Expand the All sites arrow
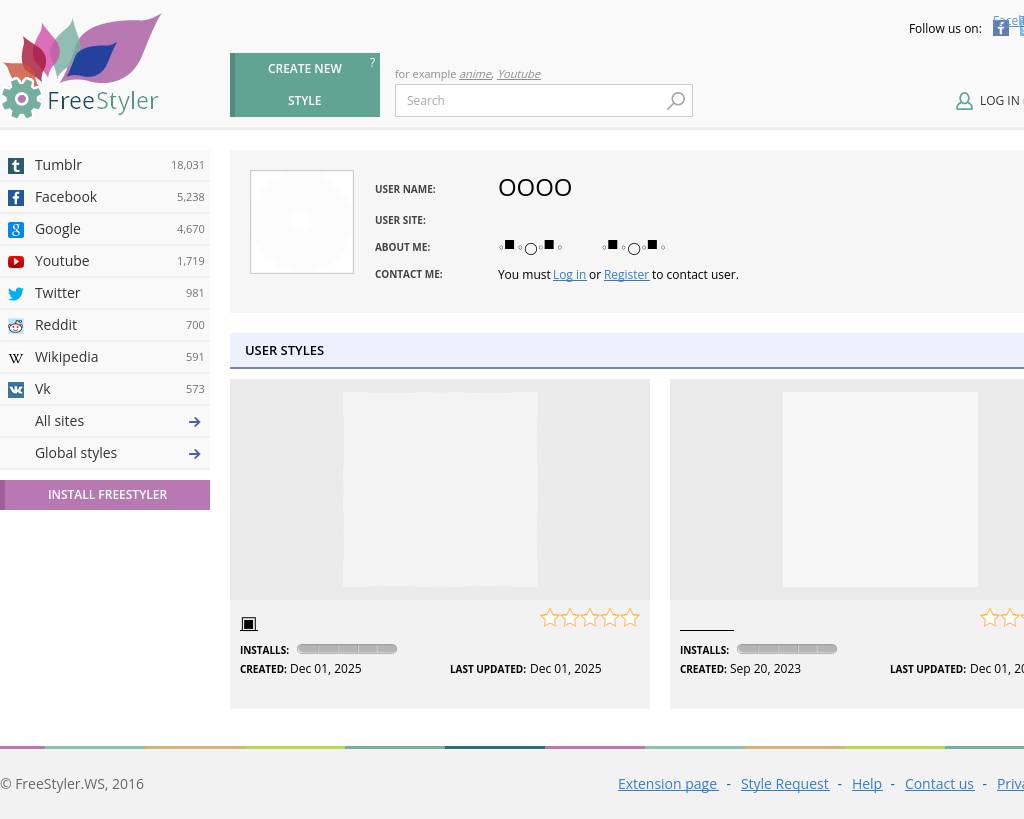1024x819 pixels. (x=194, y=422)
